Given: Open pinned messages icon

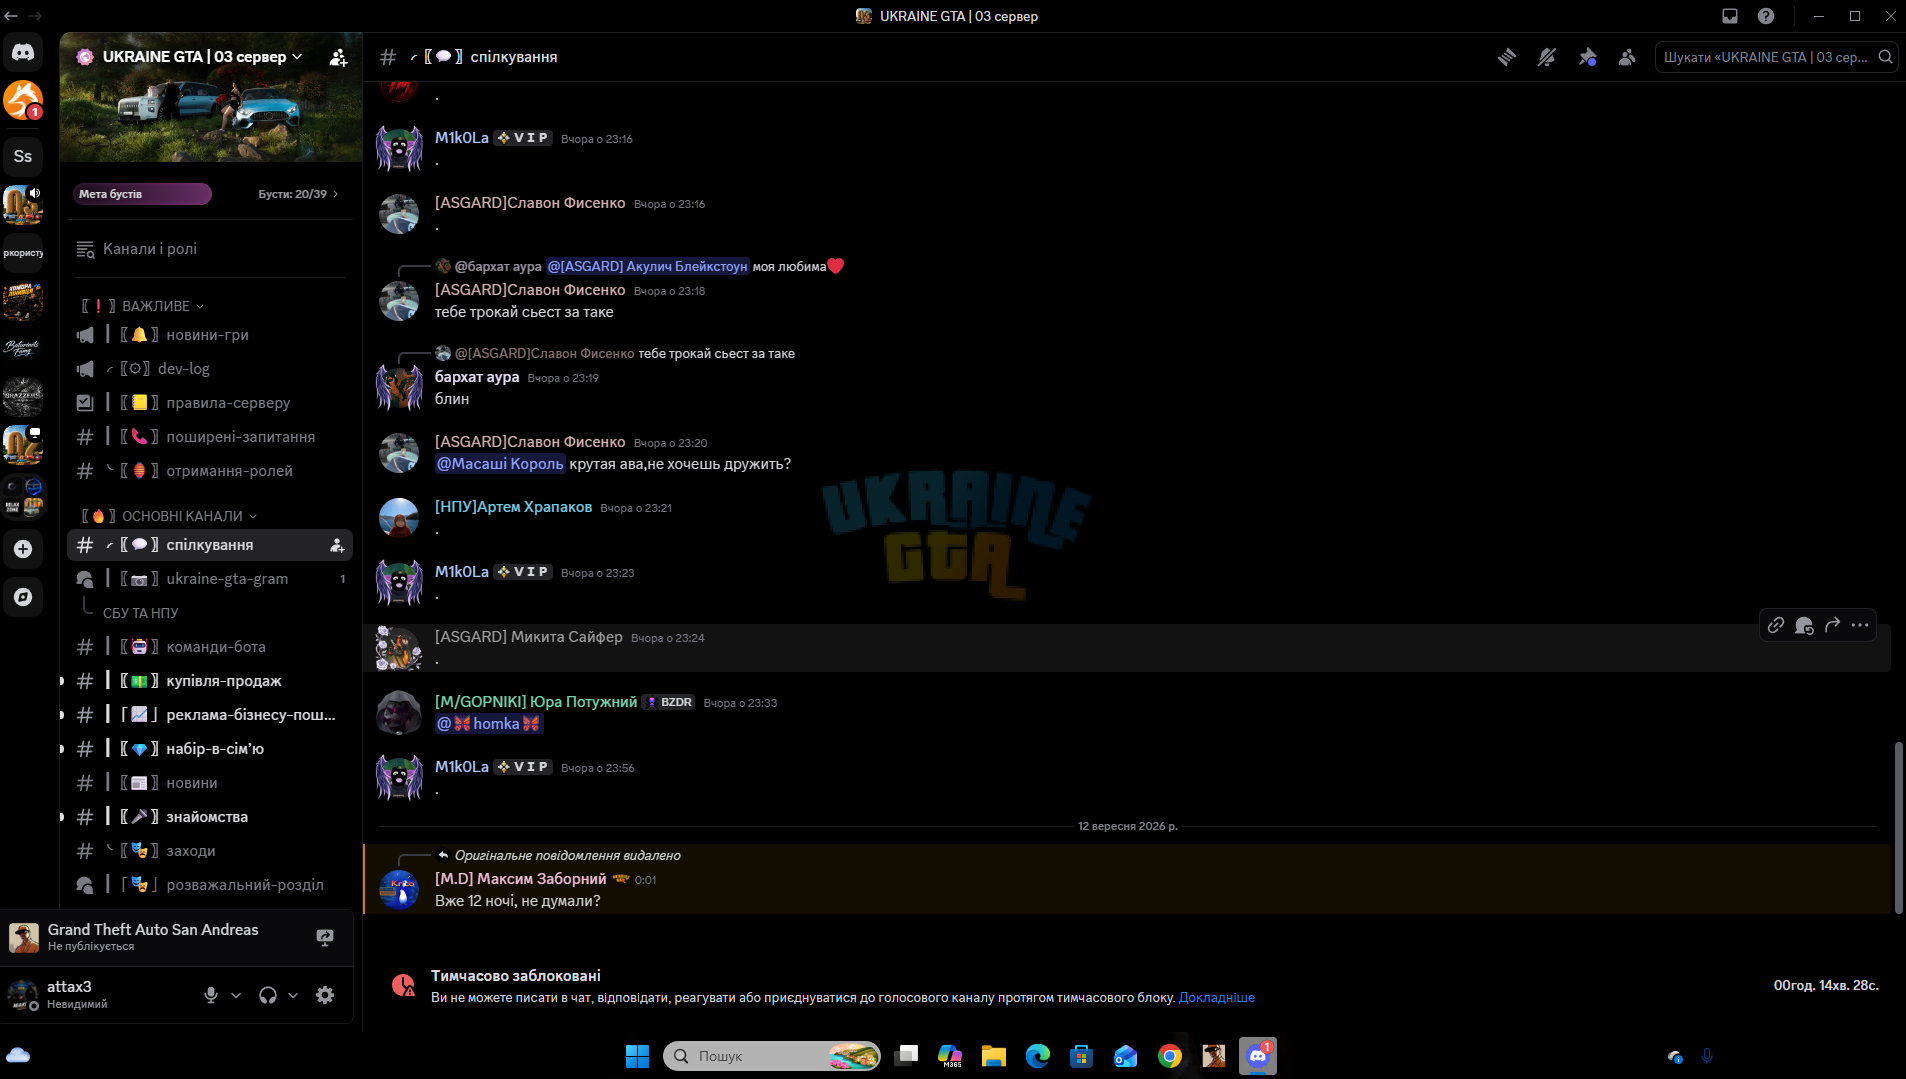Looking at the screenshot, I should click(x=1587, y=57).
